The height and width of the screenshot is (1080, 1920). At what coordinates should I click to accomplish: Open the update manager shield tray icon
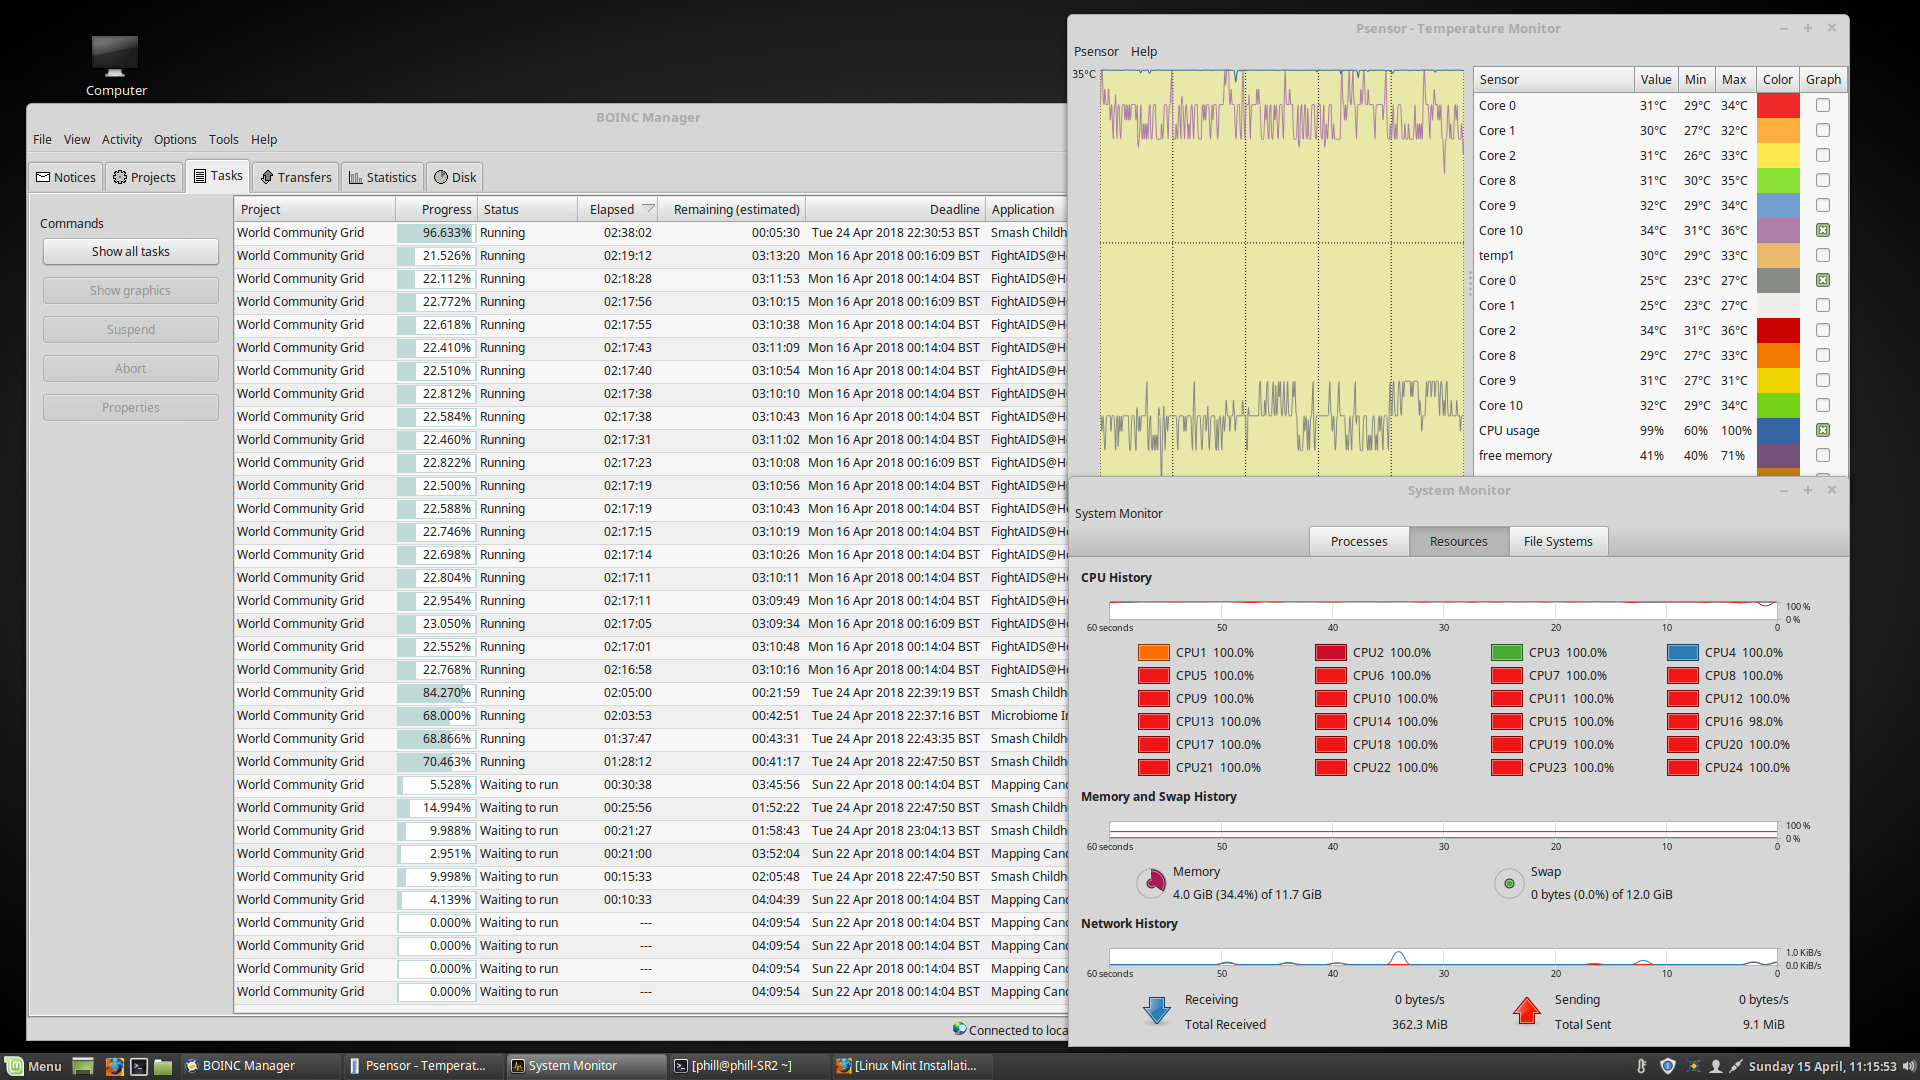tap(1667, 1066)
